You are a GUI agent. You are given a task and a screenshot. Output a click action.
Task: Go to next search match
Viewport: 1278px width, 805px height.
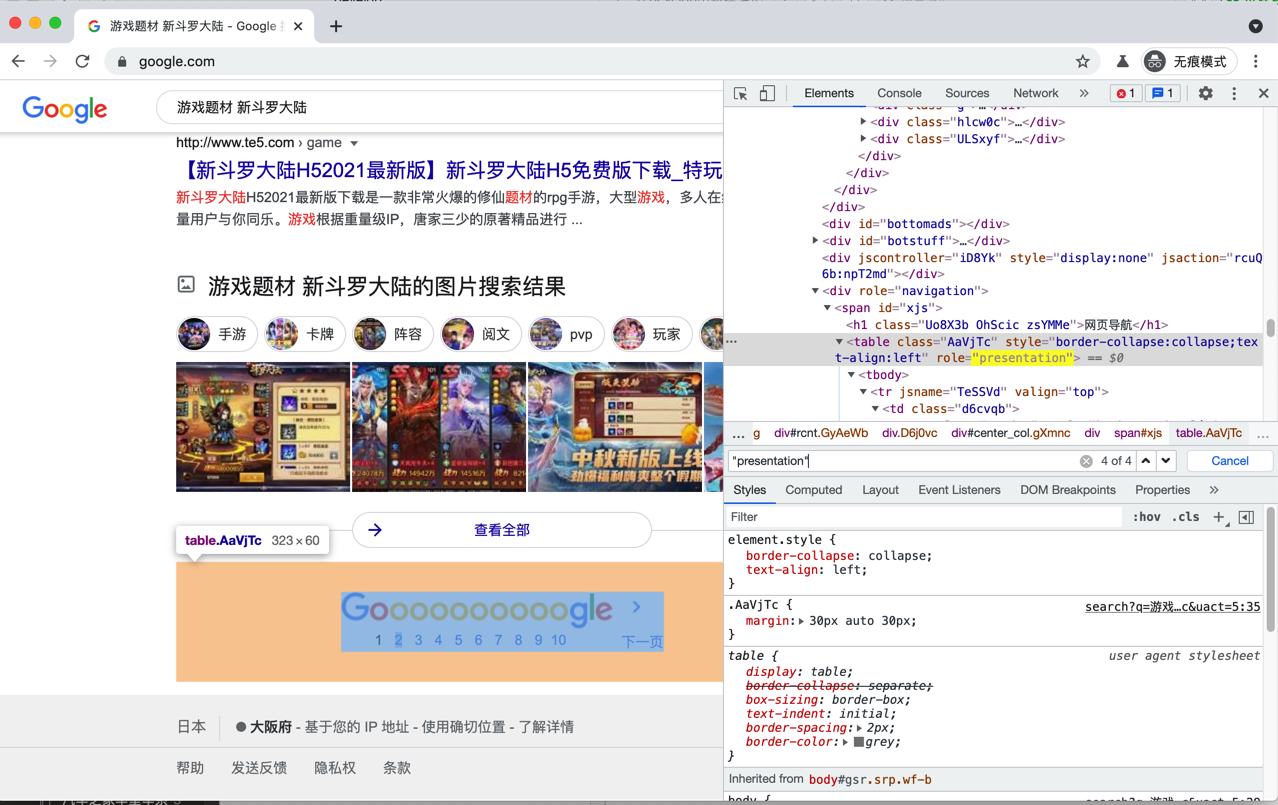tap(1166, 461)
